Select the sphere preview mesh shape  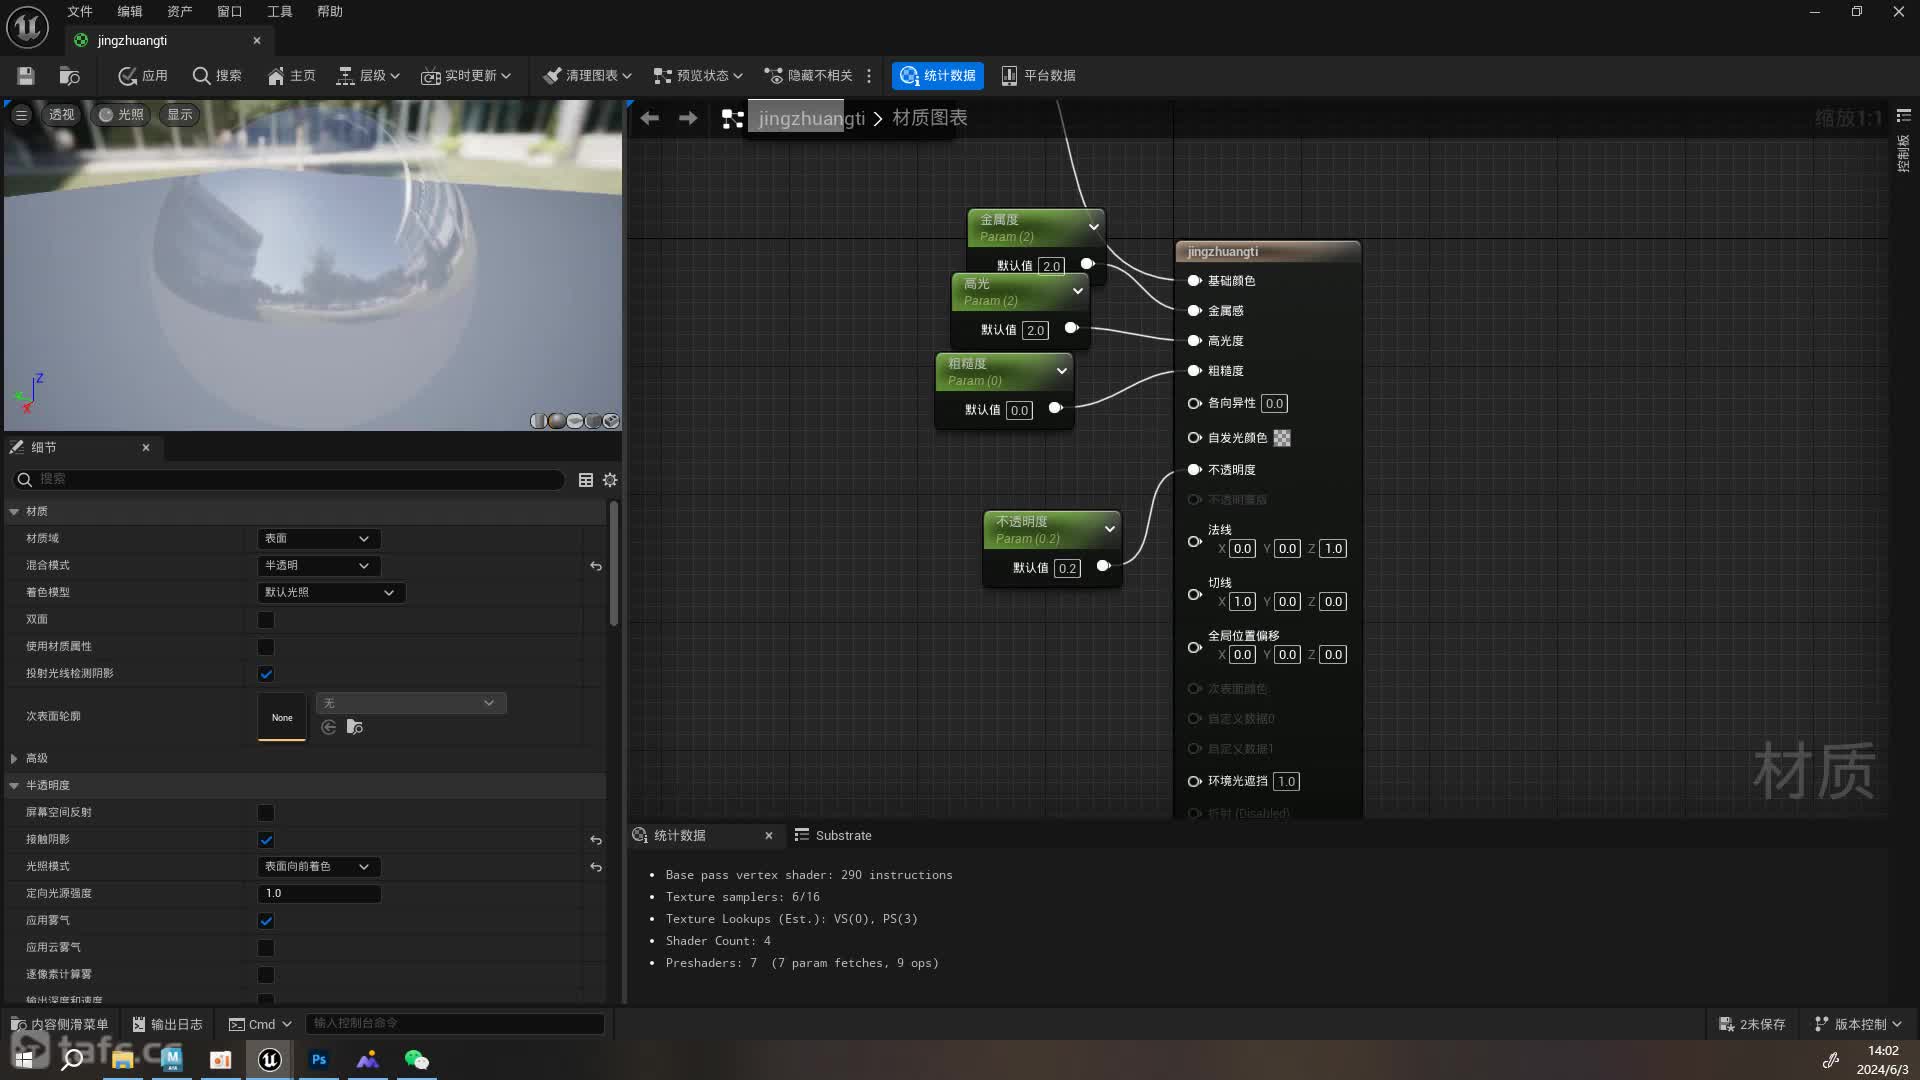coord(556,421)
